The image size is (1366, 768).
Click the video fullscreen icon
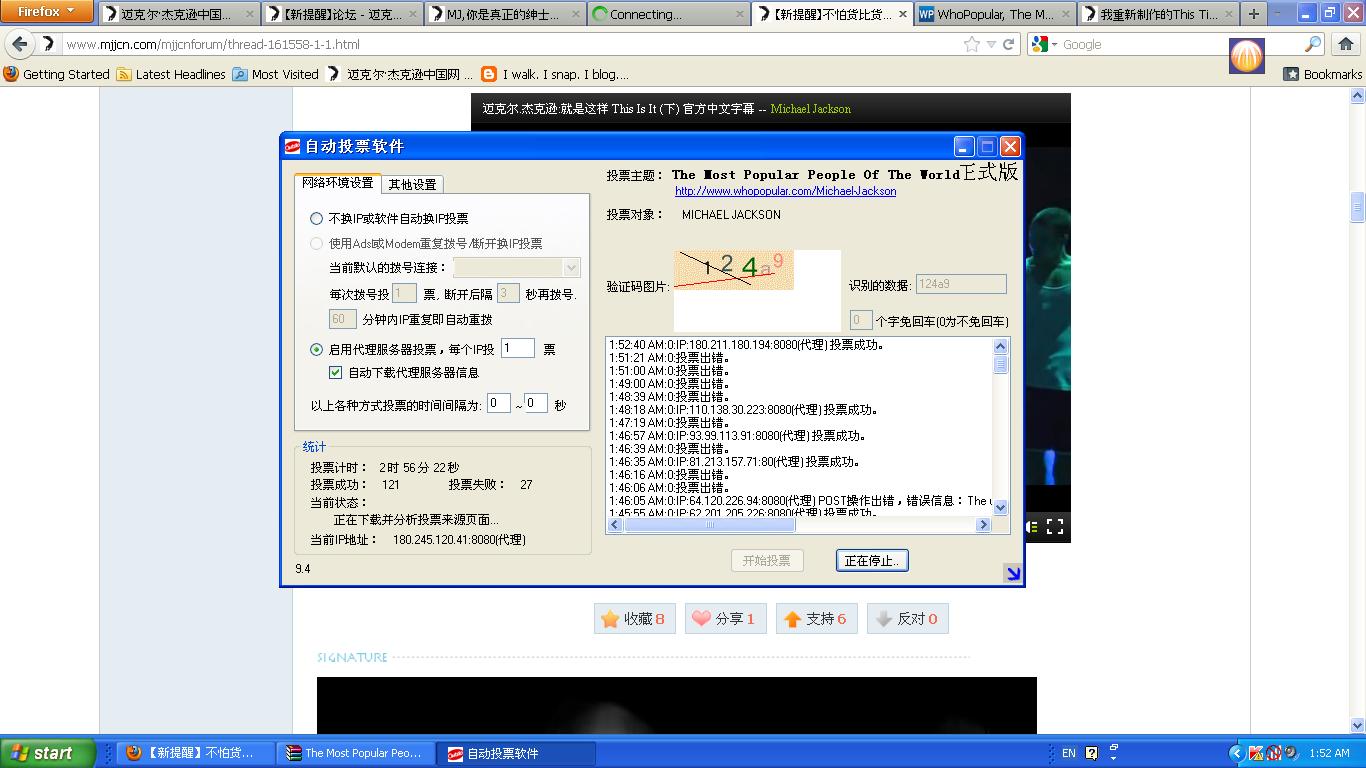(x=1054, y=526)
